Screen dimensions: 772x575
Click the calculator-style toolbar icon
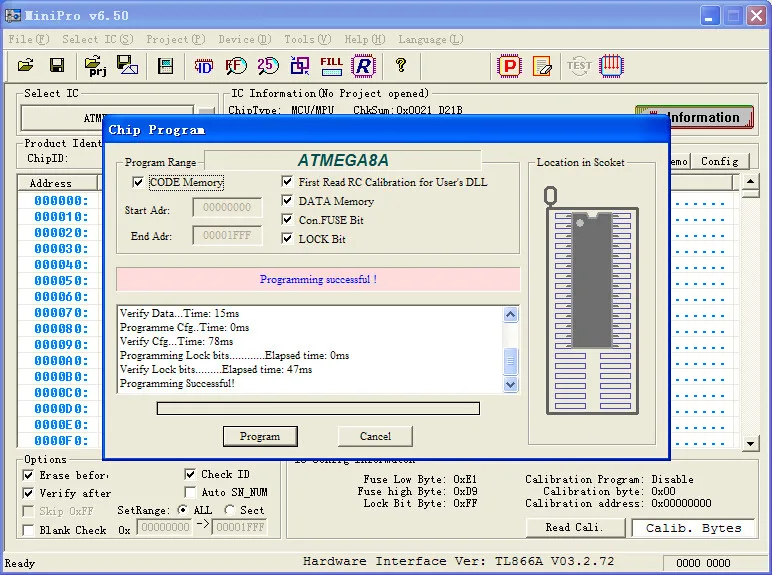click(x=165, y=65)
